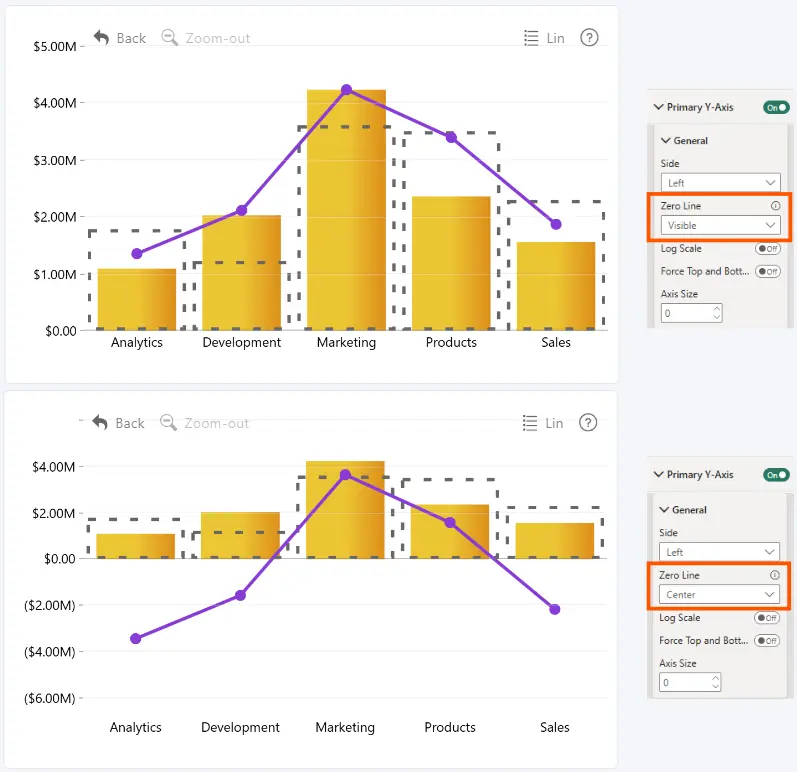Increase Axis Size with up arrow upper panel
Image resolution: width=797 pixels, height=772 pixels.
[717, 308]
